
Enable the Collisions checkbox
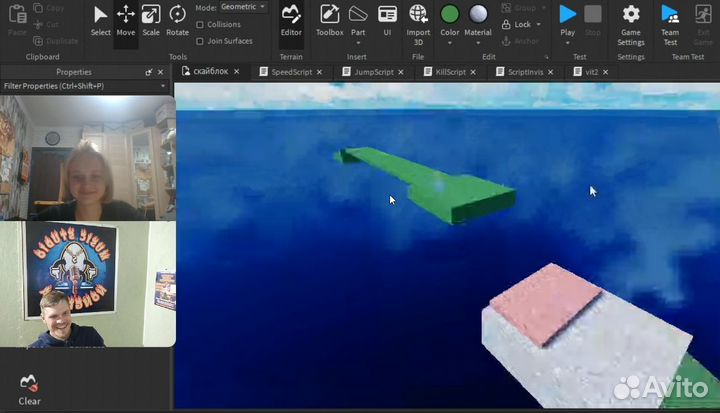201,25
